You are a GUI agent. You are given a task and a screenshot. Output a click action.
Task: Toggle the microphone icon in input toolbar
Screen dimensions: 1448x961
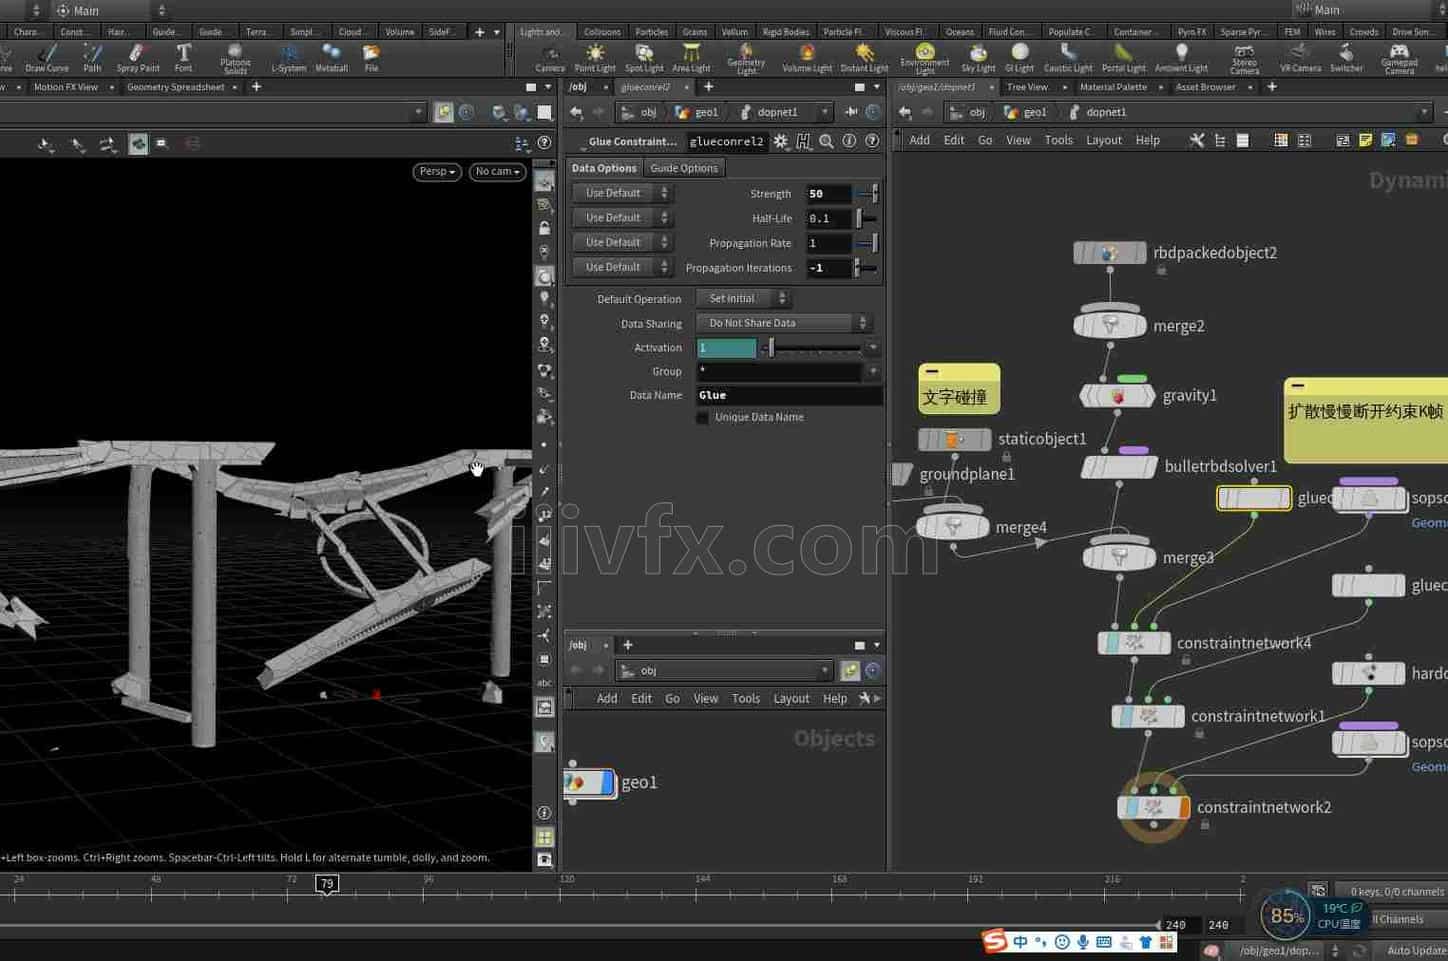[x=1083, y=942]
